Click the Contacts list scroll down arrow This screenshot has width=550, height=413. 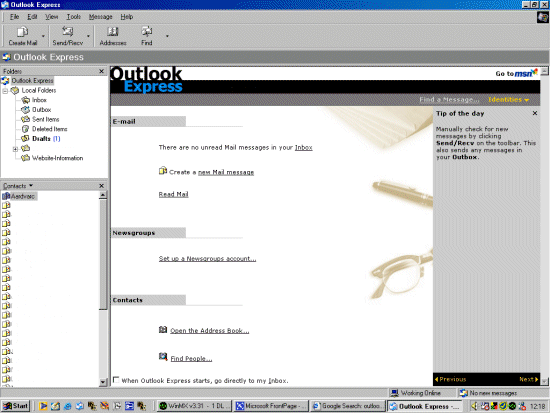click(103, 382)
